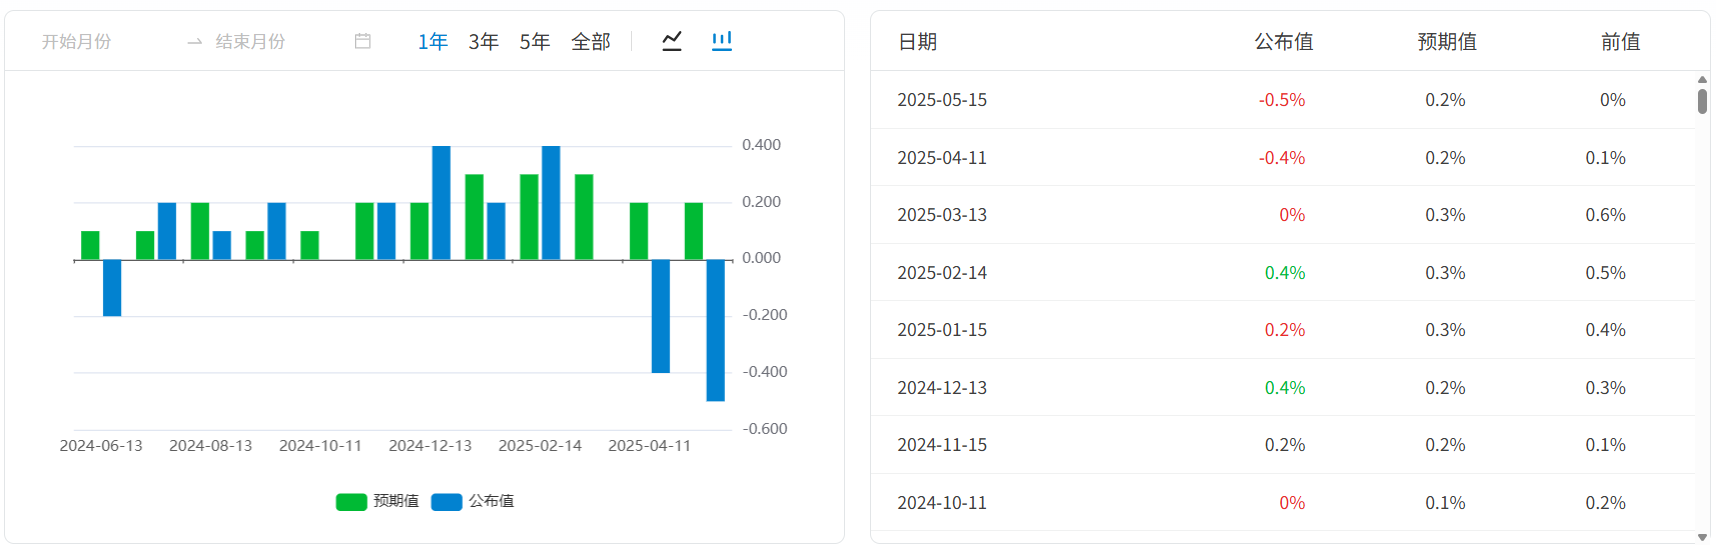Click the 2024-08-13 axis label
This screenshot has height=550, width=1716.
point(211,446)
